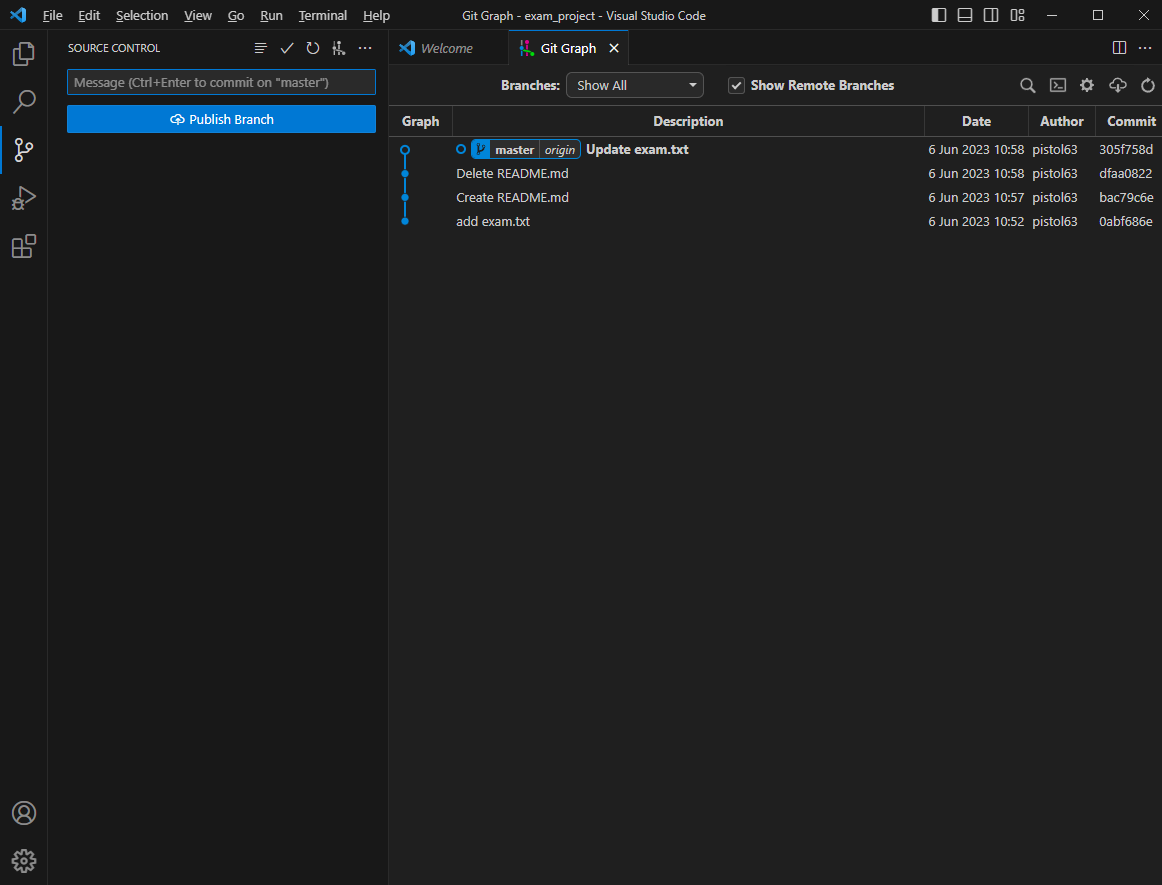Image resolution: width=1162 pixels, height=885 pixels.
Task: Click the Date column header
Action: click(x=976, y=122)
